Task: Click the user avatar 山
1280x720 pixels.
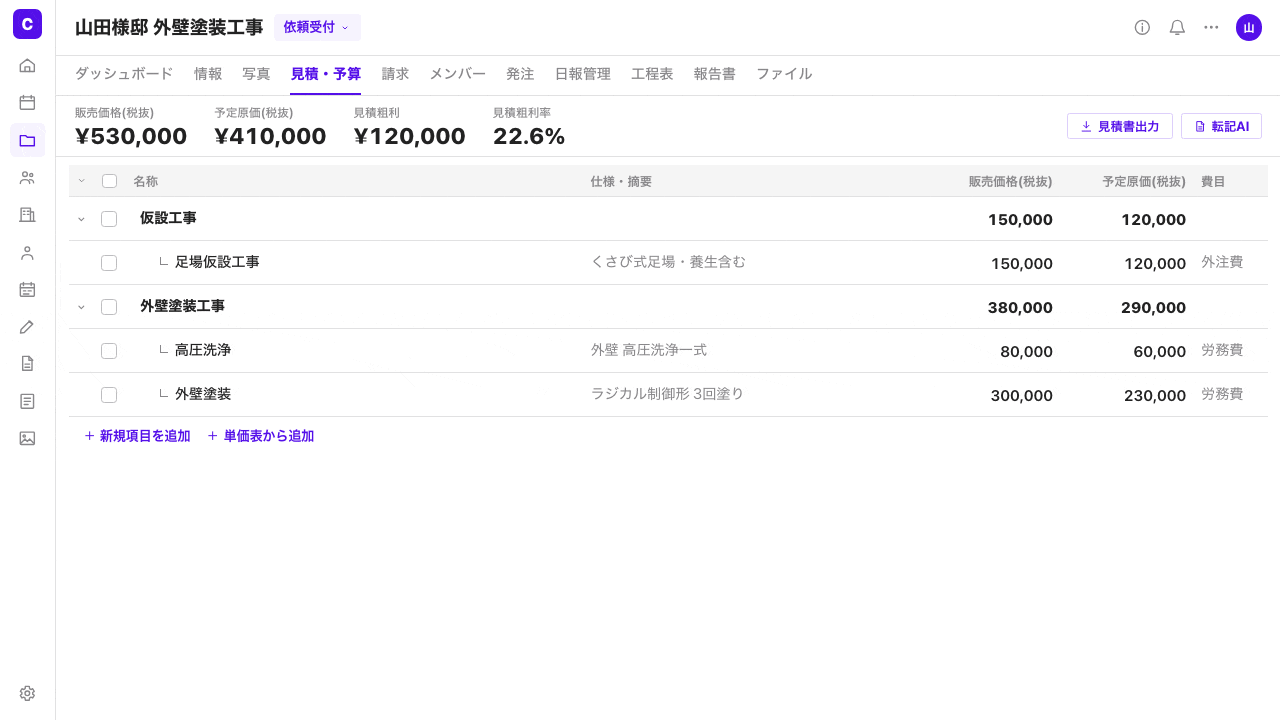Action: tap(1248, 27)
